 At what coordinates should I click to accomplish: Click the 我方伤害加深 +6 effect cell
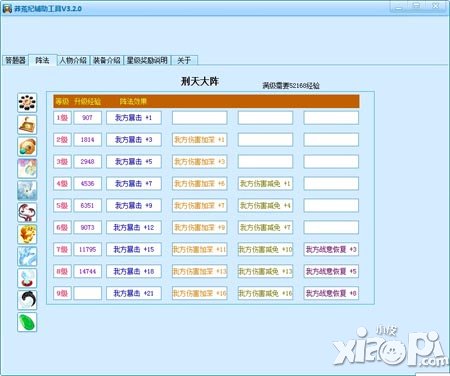pyautogui.click(x=200, y=184)
